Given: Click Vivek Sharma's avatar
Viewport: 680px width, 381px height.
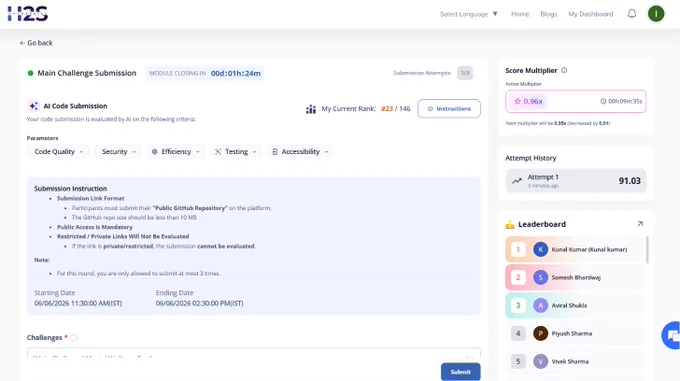Looking at the screenshot, I should pyautogui.click(x=540, y=361).
